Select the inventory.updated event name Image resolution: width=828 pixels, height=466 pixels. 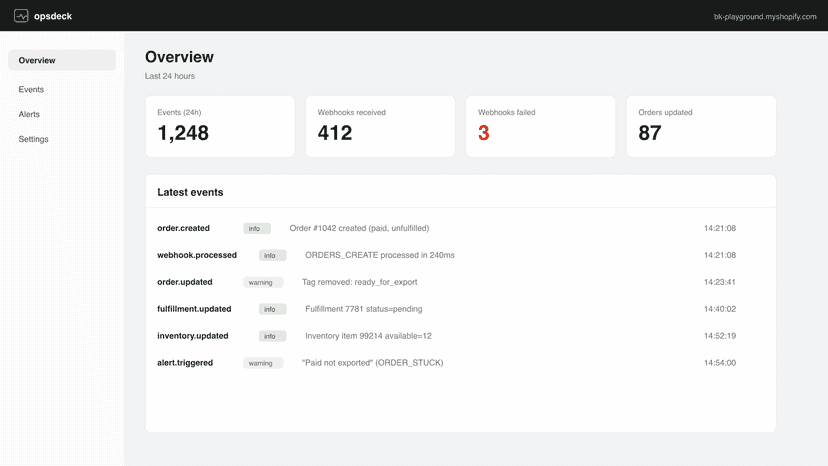(x=192, y=336)
